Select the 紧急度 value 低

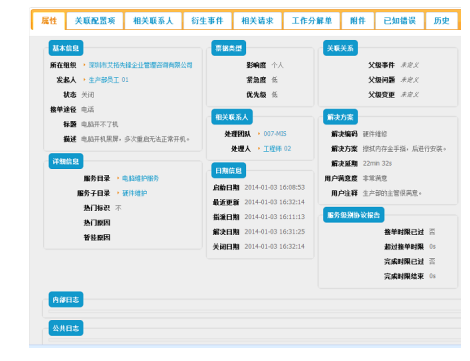click(274, 80)
